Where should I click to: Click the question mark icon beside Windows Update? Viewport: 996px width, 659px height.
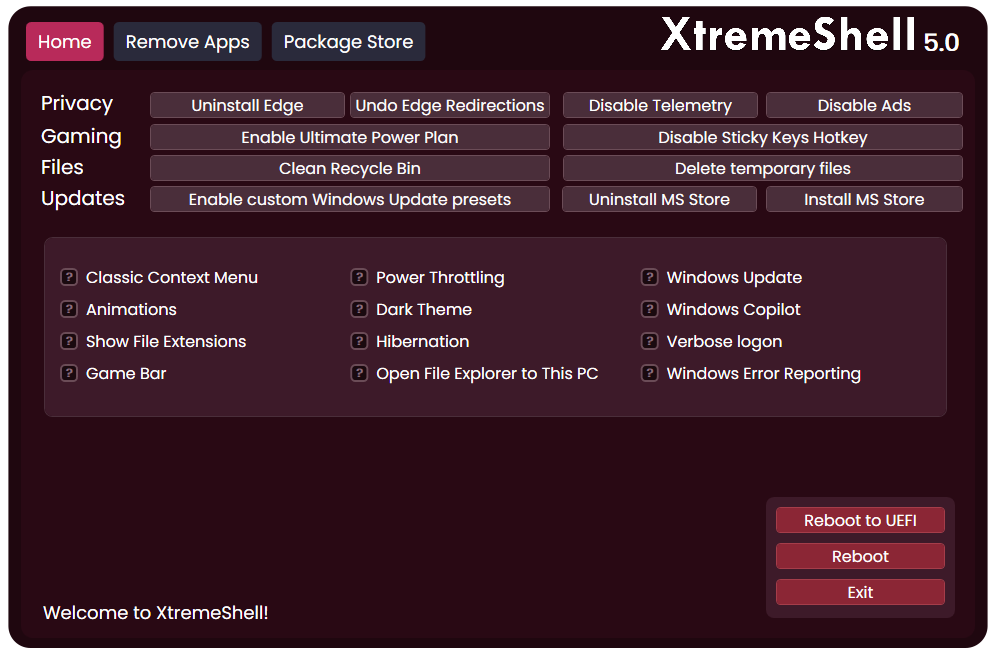tap(649, 277)
